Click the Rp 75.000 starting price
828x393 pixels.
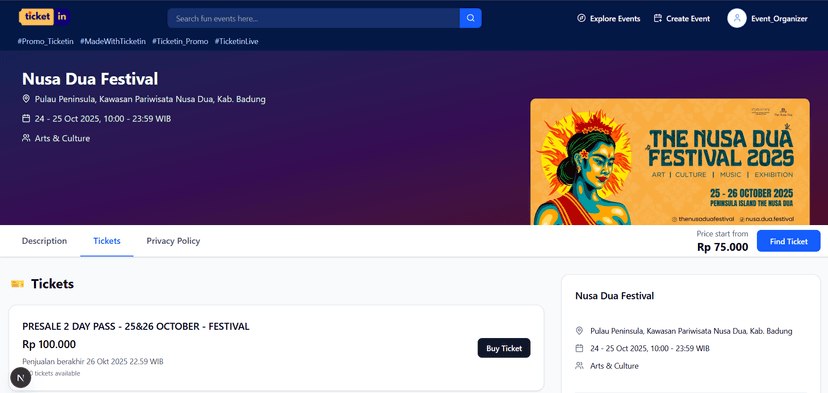722,247
